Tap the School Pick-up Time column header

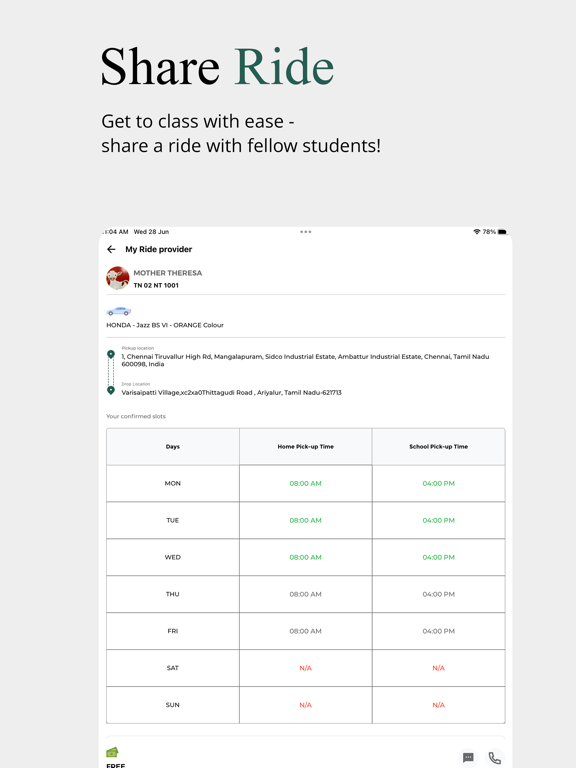pyautogui.click(x=438, y=447)
